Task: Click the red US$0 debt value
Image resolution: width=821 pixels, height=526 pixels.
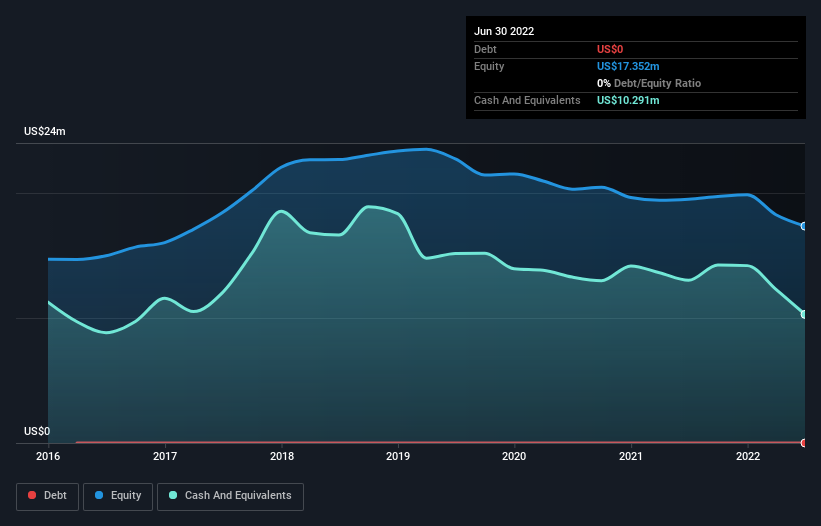Action: click(610, 49)
